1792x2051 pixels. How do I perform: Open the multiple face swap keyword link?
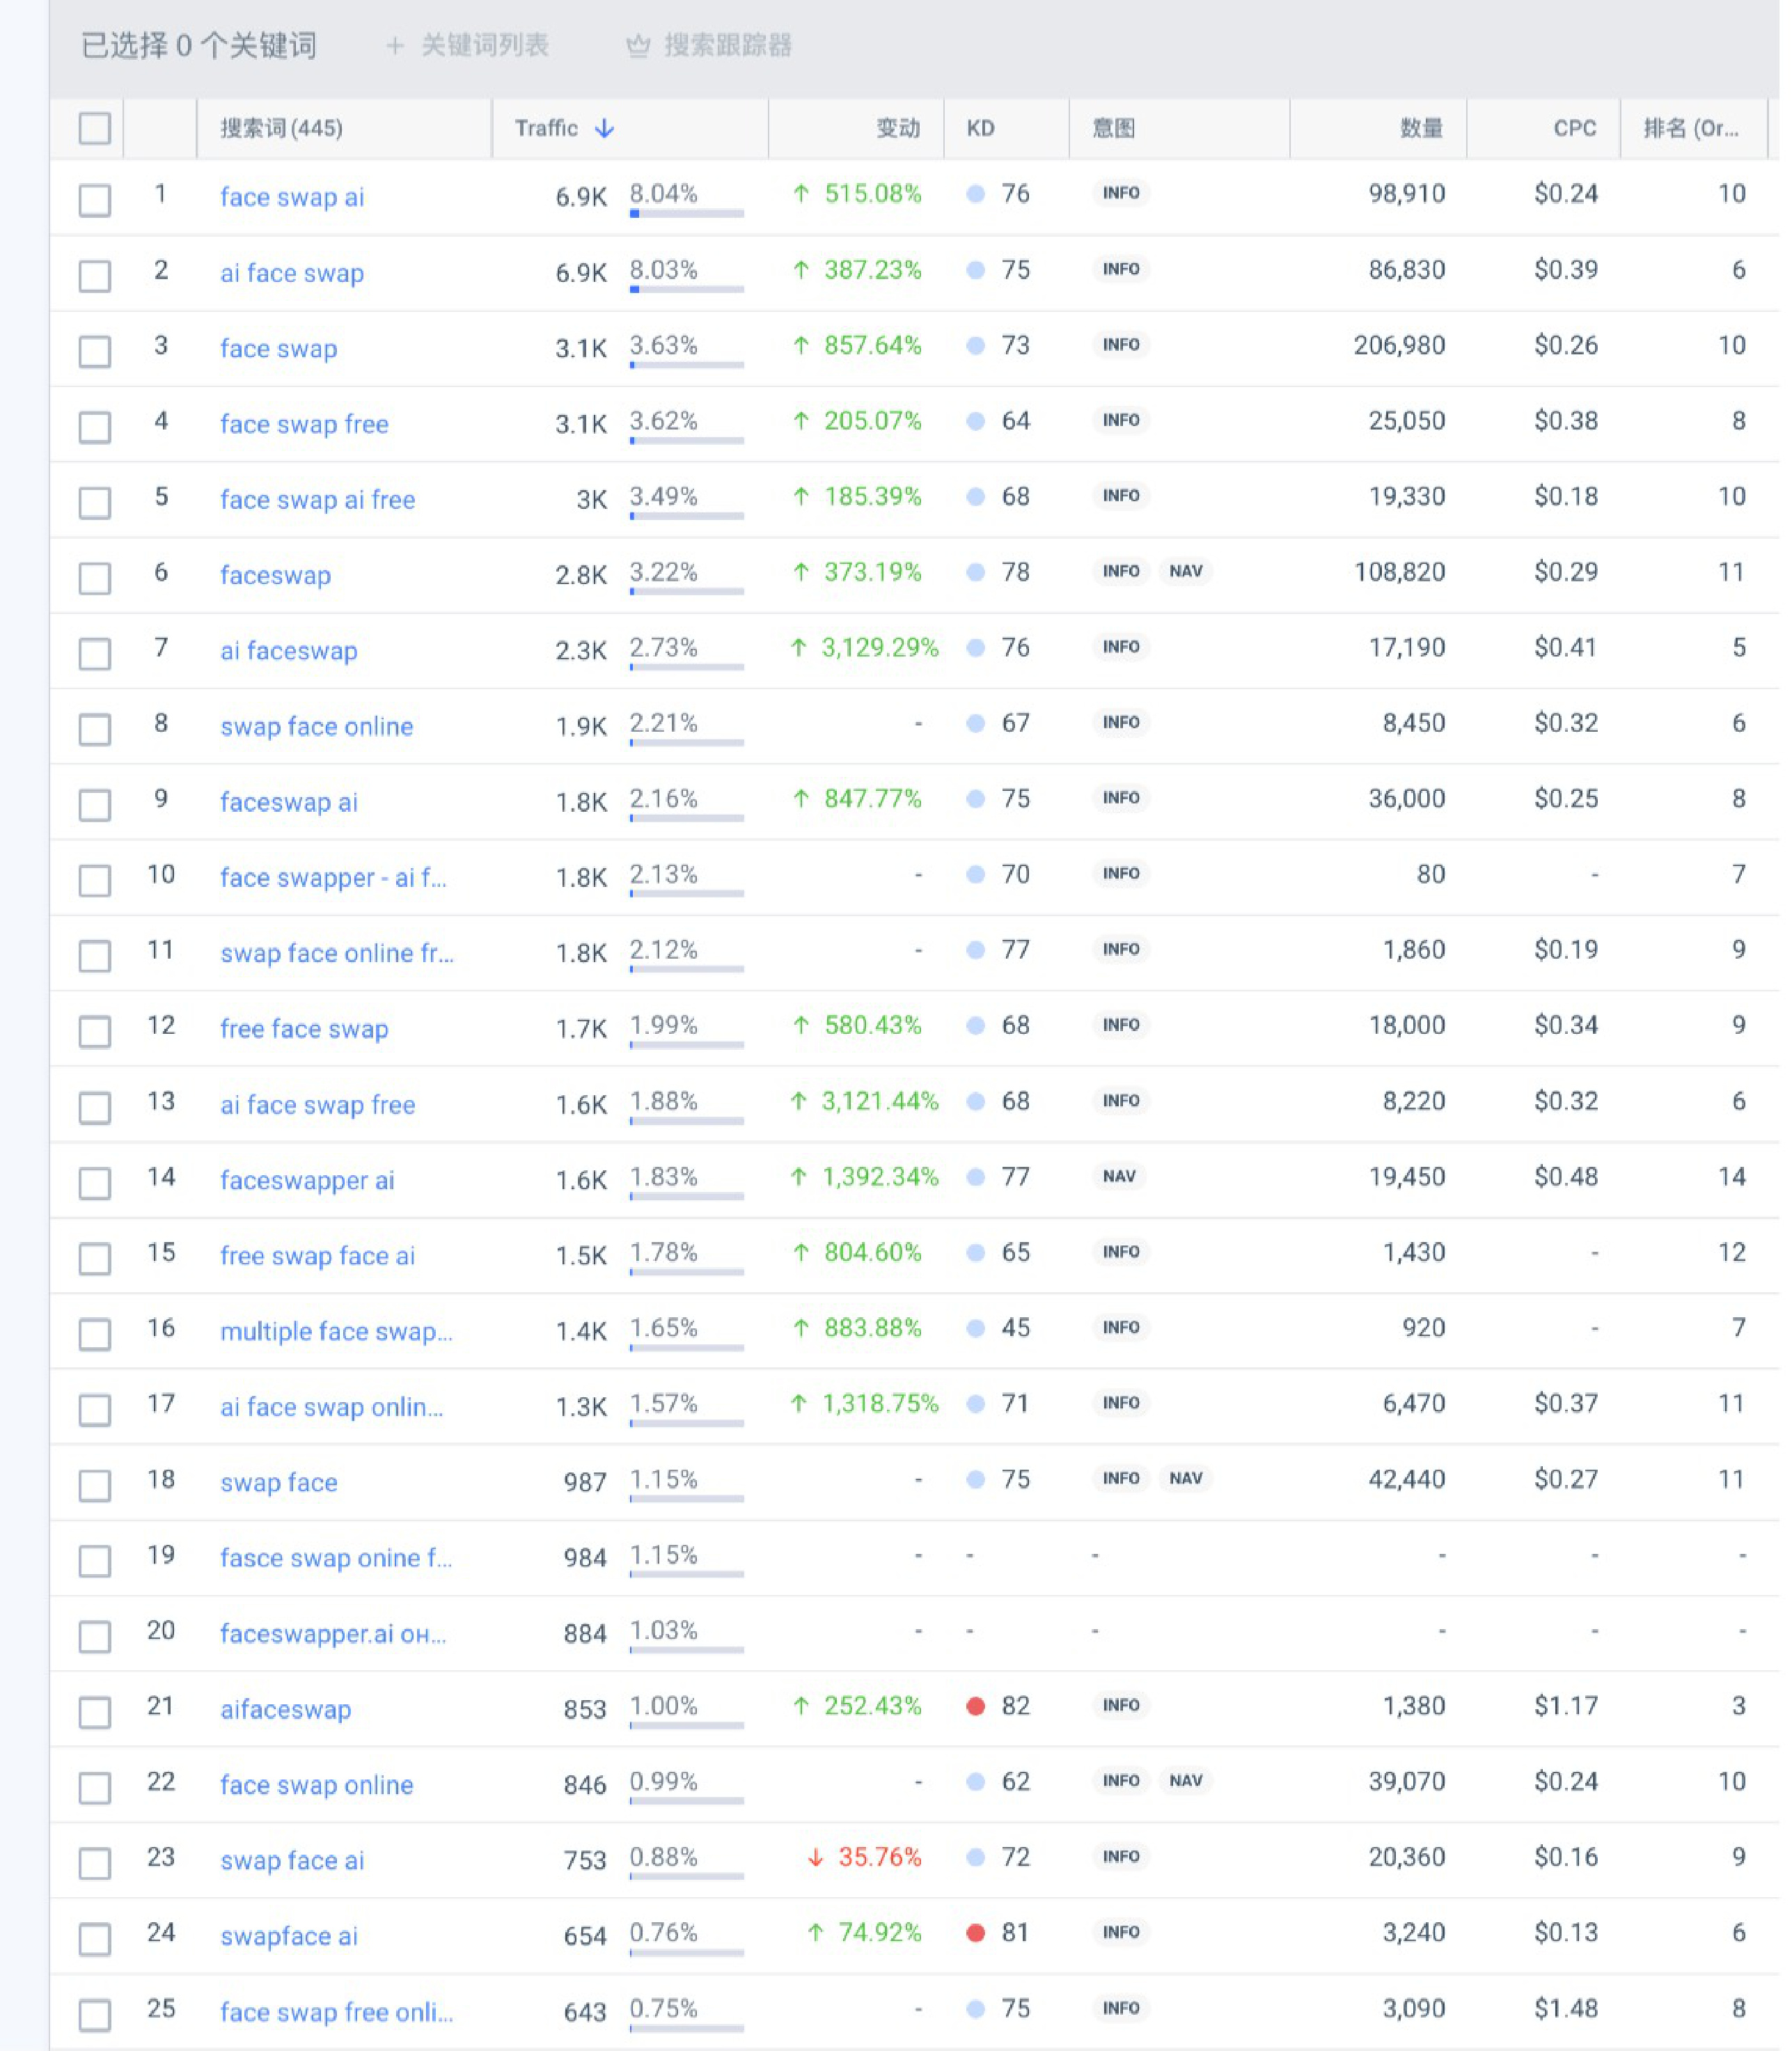[336, 1331]
